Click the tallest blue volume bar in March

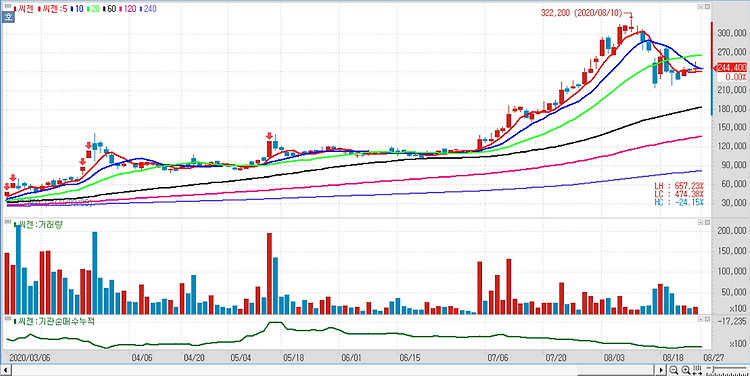click(18, 269)
